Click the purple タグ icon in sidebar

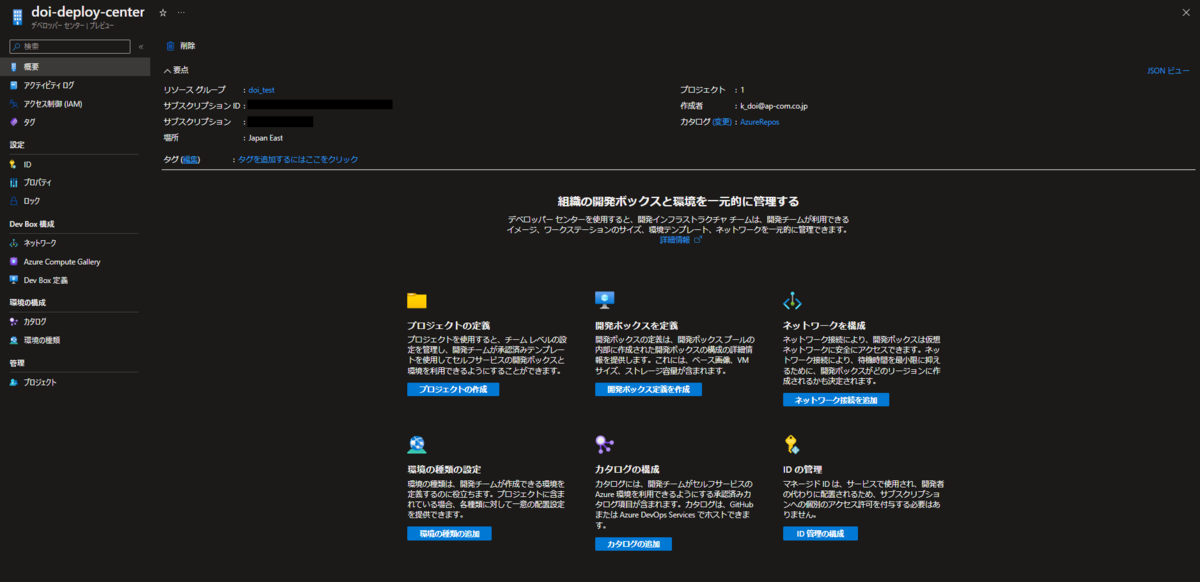14,122
